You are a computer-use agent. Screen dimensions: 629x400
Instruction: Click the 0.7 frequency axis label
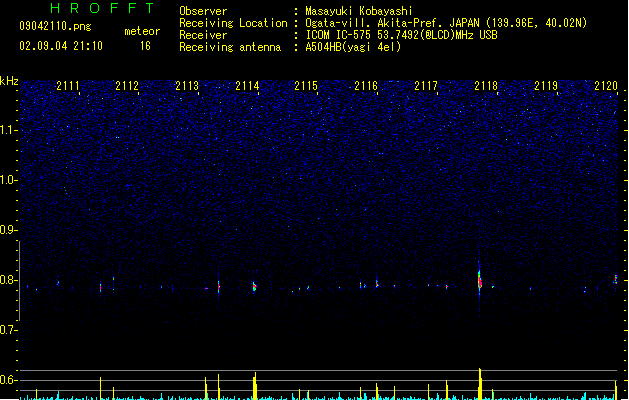pyautogui.click(x=8, y=330)
